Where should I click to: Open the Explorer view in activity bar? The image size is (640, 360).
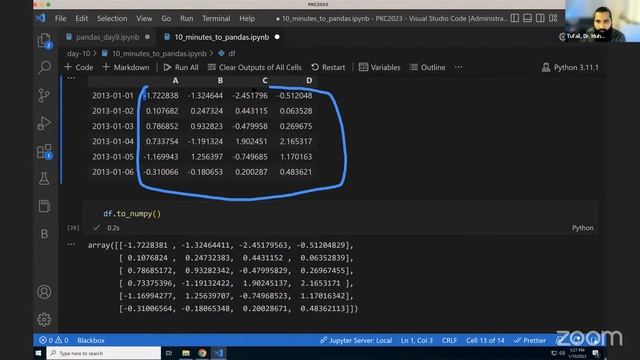[x=44, y=40]
